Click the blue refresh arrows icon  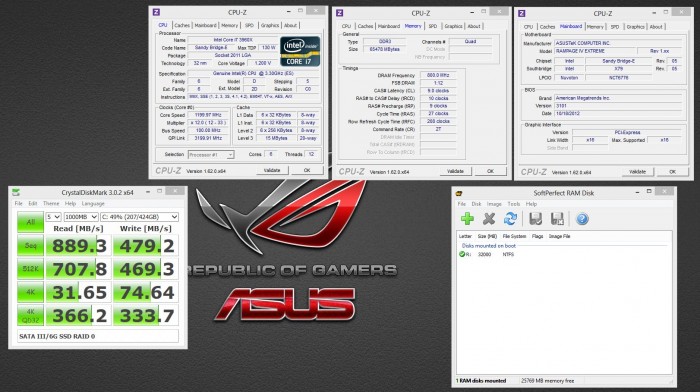(510, 219)
